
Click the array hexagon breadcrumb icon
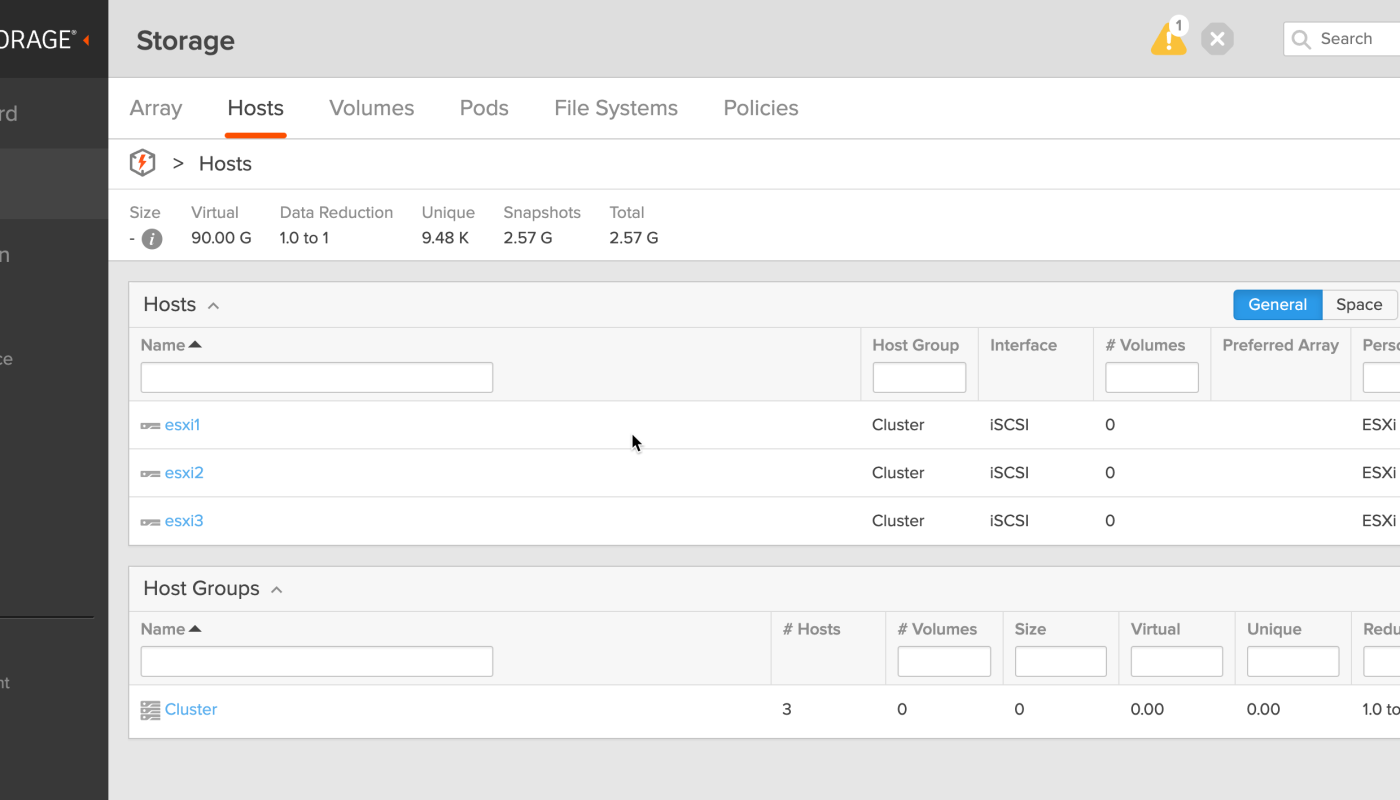(143, 163)
